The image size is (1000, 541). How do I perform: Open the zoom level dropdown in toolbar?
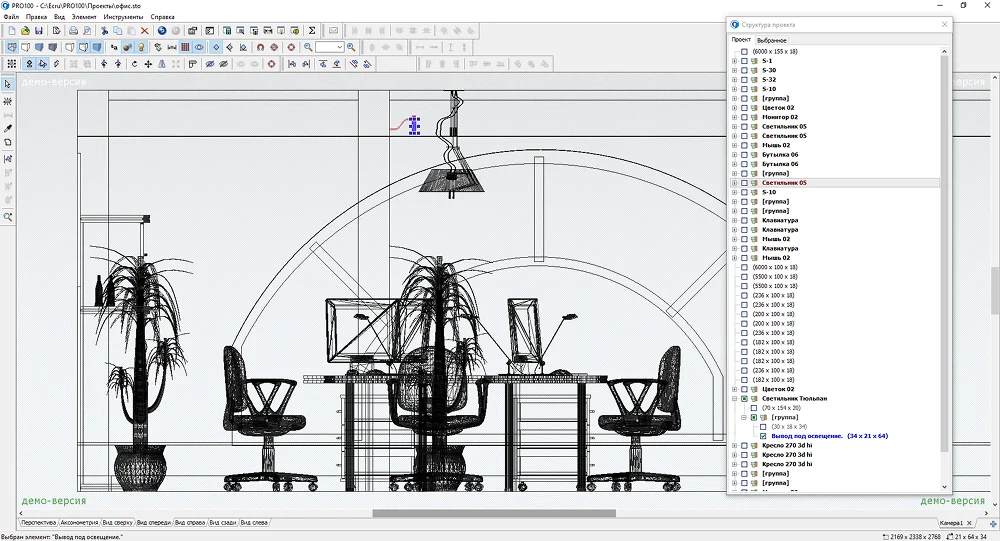339,47
